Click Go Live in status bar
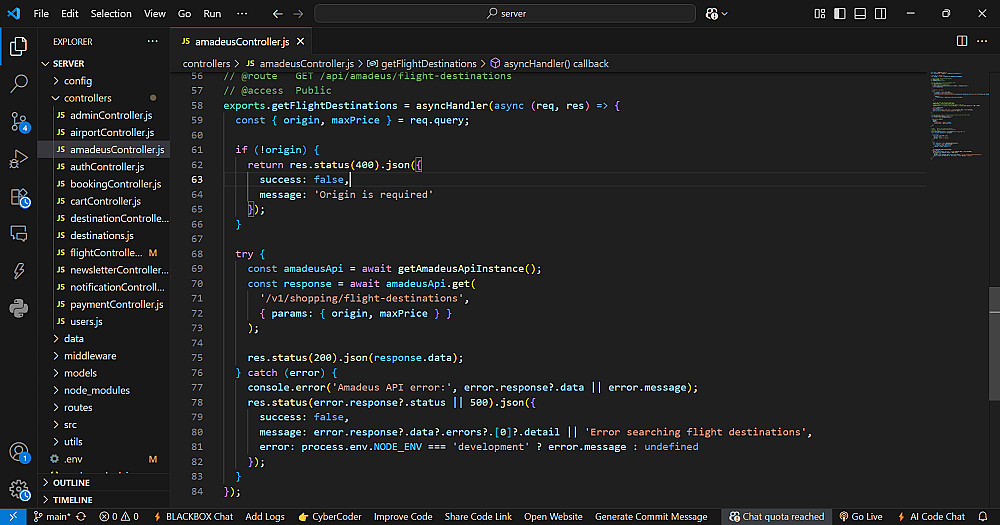Viewport: 1000px width, 525px height. [x=860, y=517]
